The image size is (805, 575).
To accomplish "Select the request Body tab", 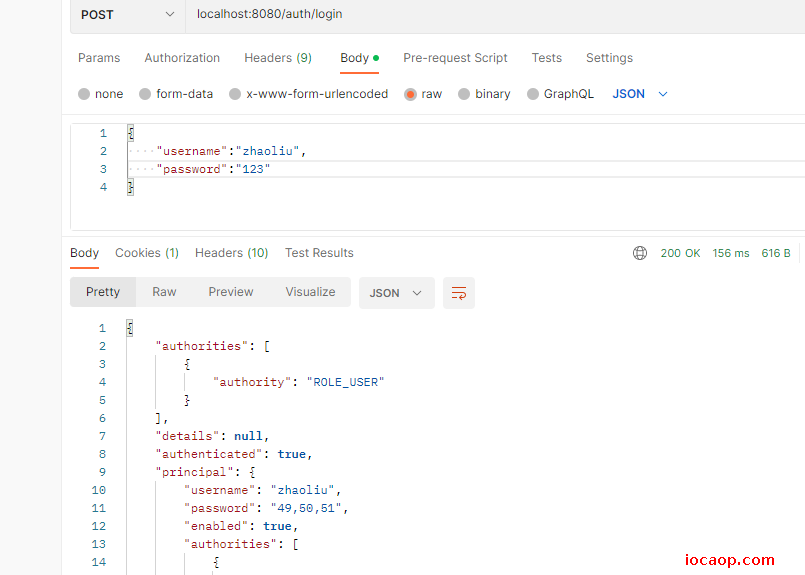I will 359,58.
